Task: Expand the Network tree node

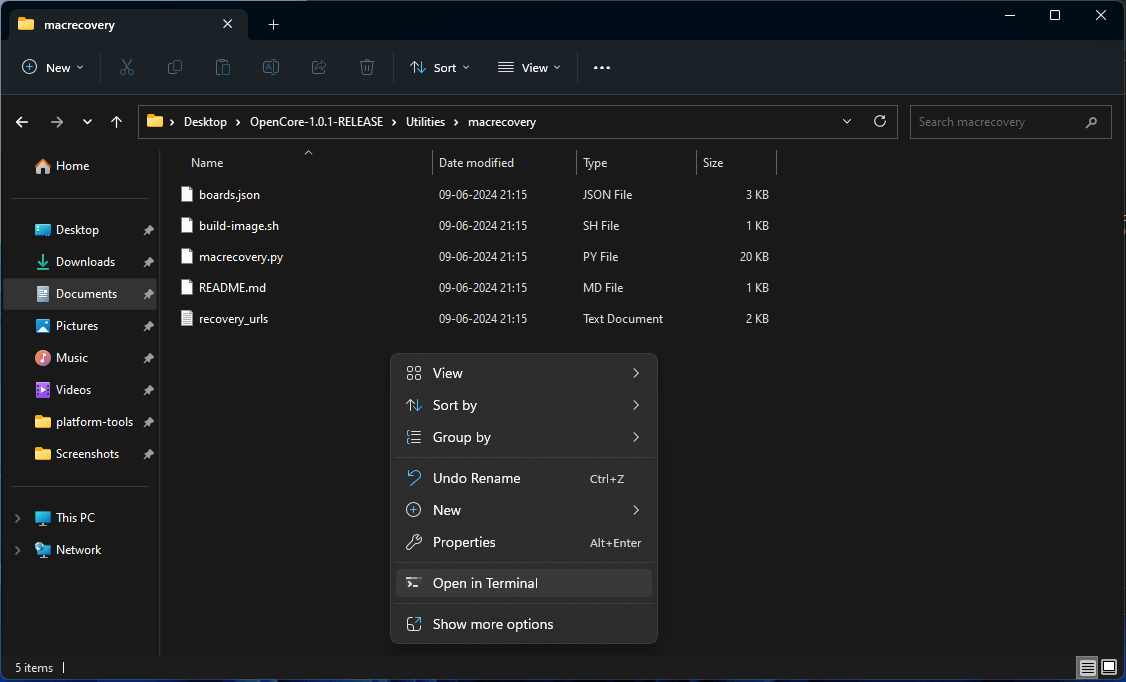Action: point(17,550)
